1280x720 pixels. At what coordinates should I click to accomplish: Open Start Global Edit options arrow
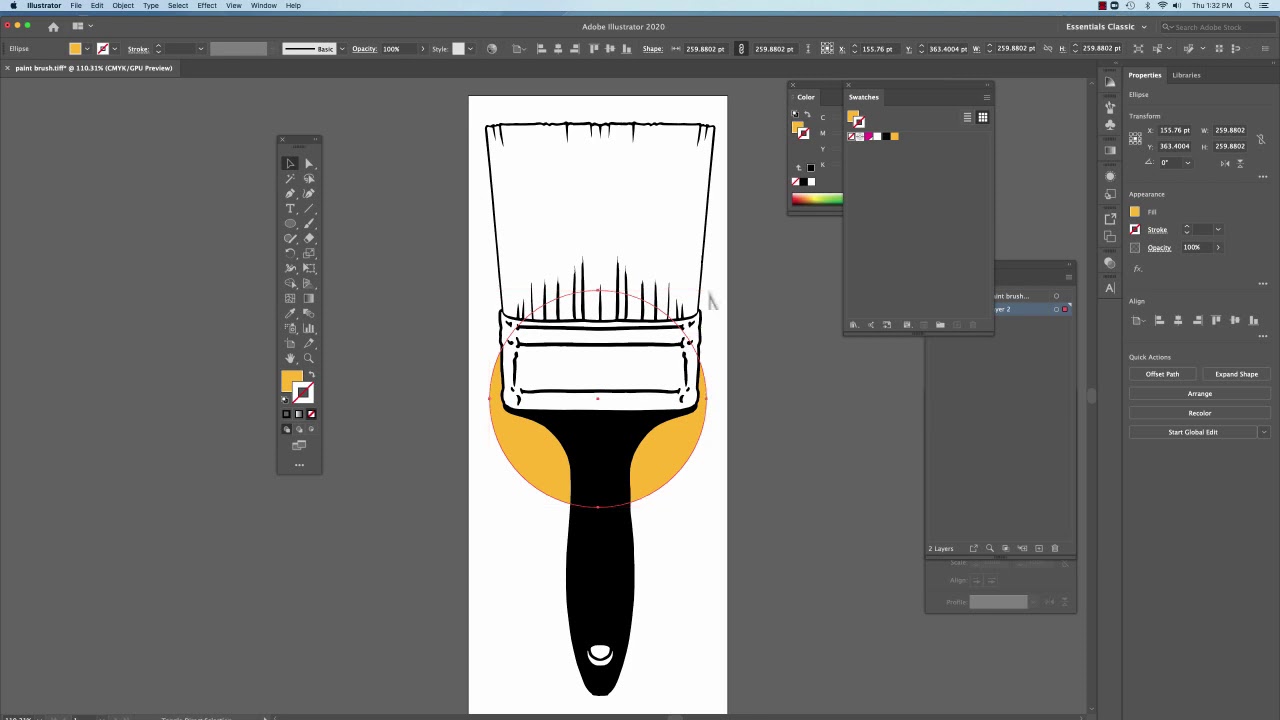click(x=1264, y=432)
